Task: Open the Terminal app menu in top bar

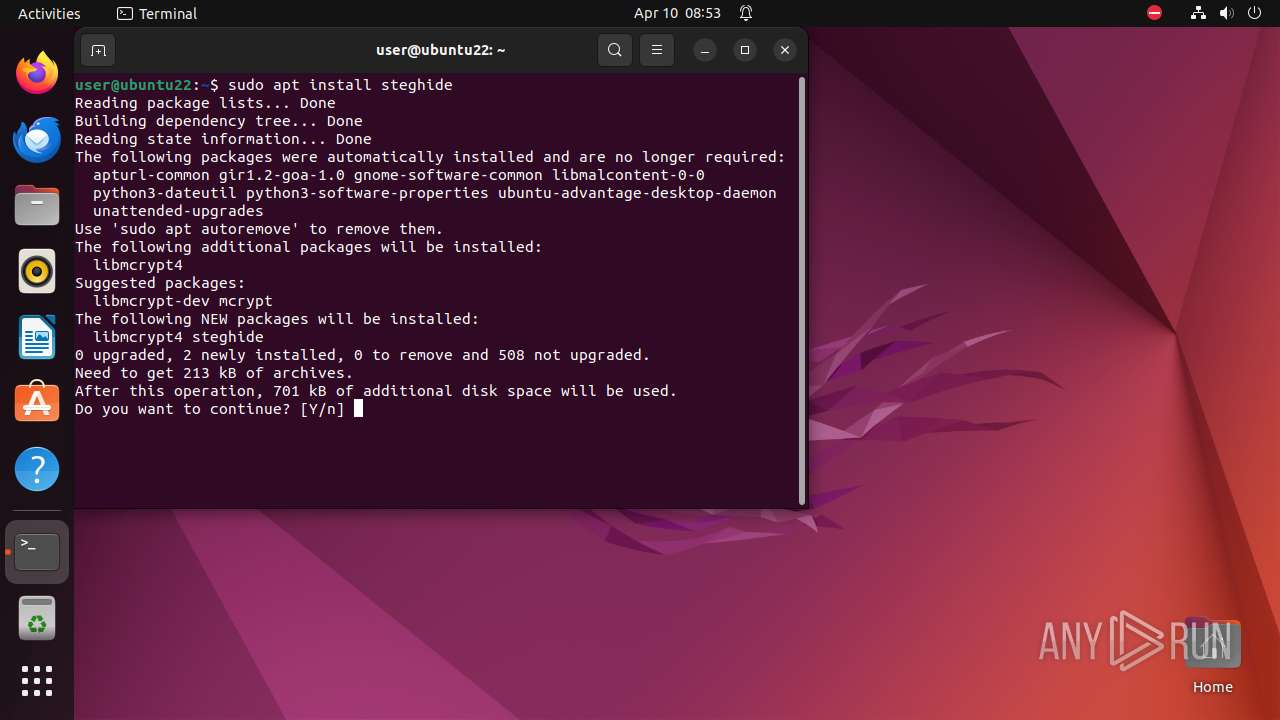Action: (x=157, y=14)
